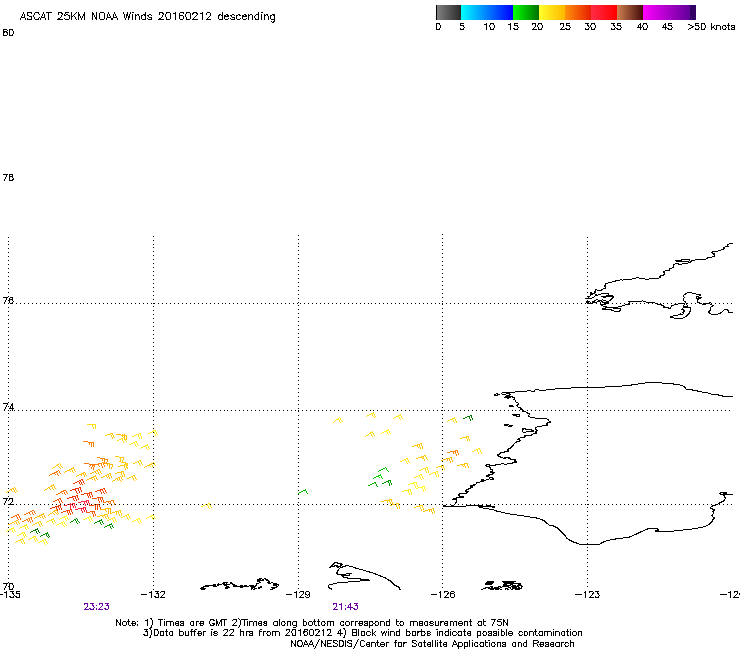Click the 74 latitude axis label
The image size is (740, 650).
(x=8, y=407)
